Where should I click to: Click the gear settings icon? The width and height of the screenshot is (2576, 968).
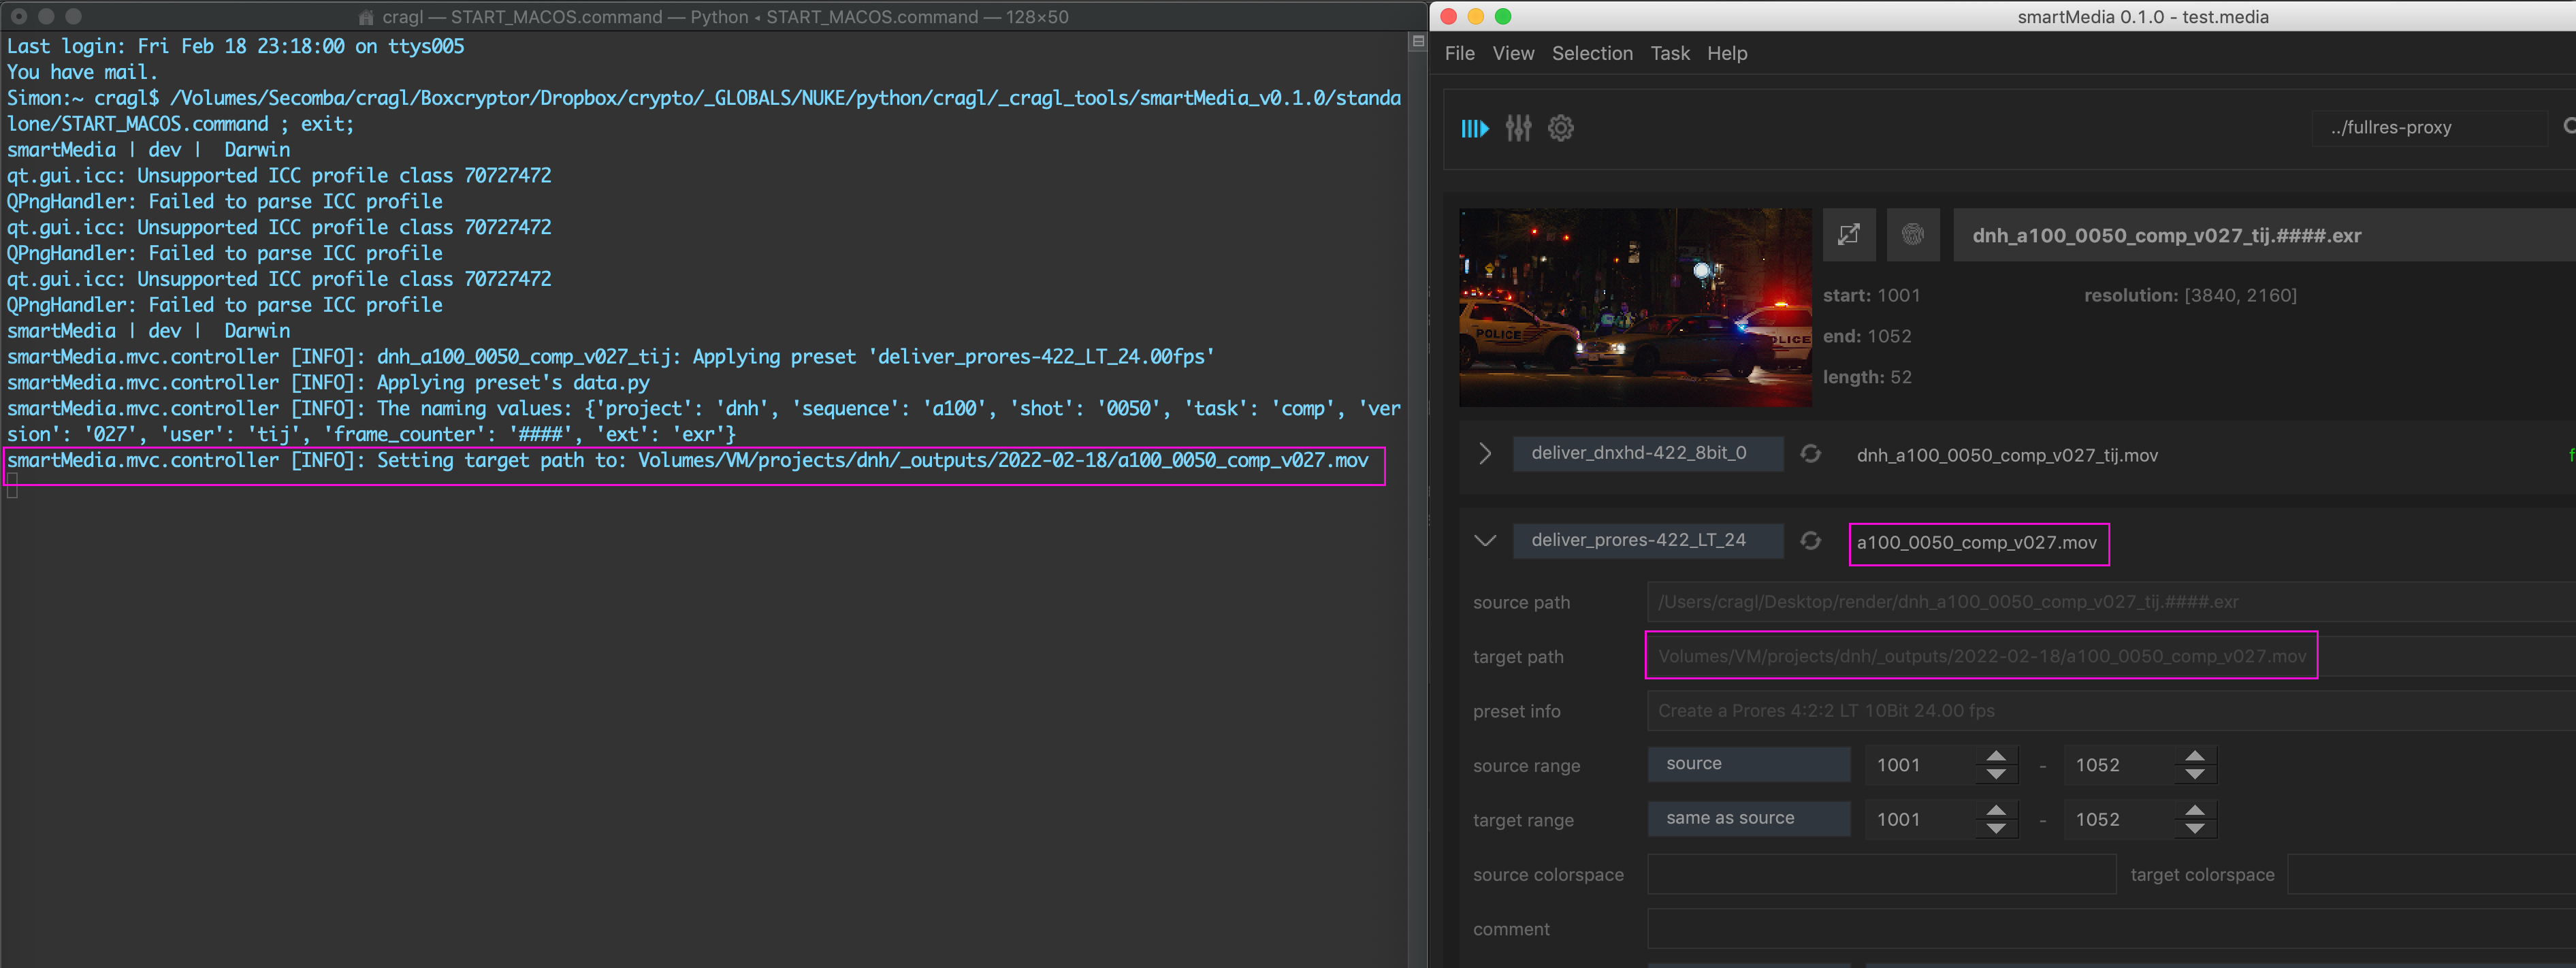point(1560,128)
